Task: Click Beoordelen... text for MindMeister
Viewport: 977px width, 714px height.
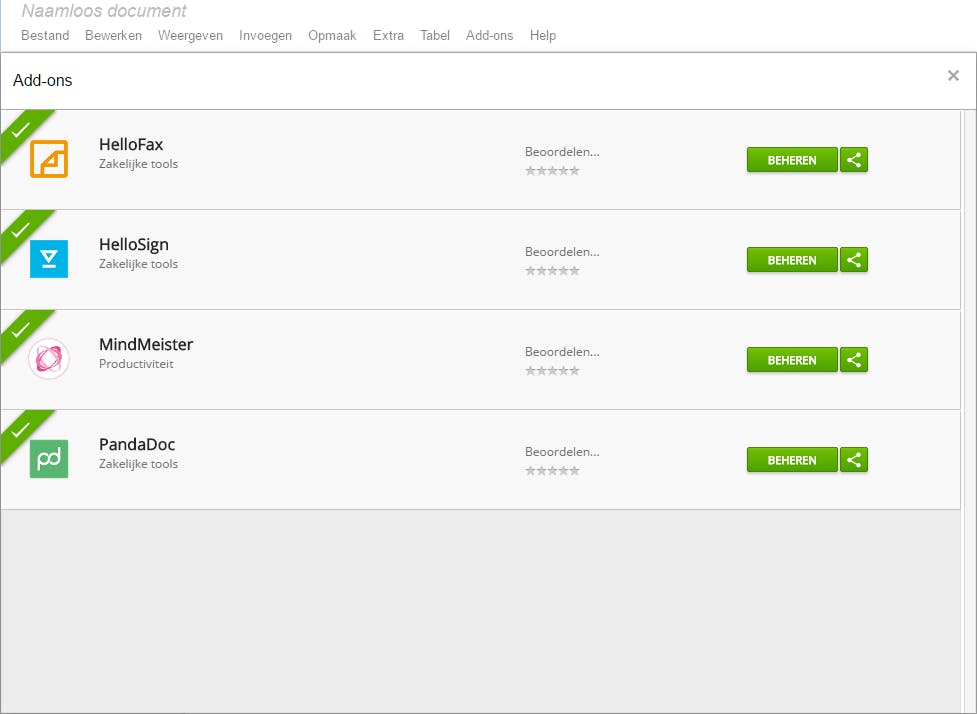Action: point(562,352)
